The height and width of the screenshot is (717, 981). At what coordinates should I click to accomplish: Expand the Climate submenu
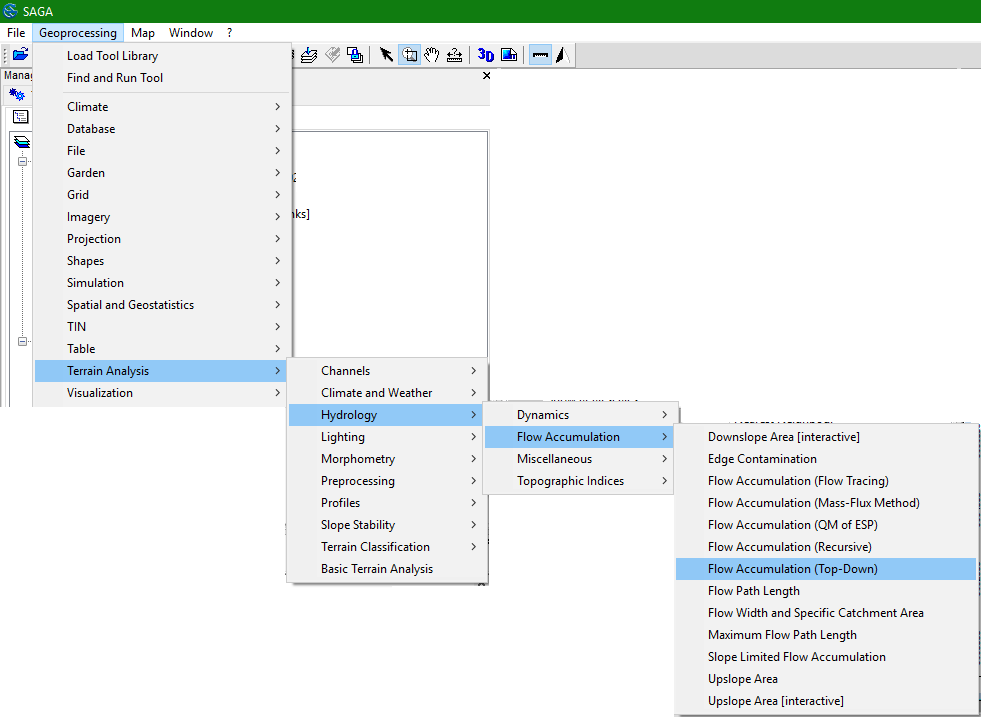(163, 107)
